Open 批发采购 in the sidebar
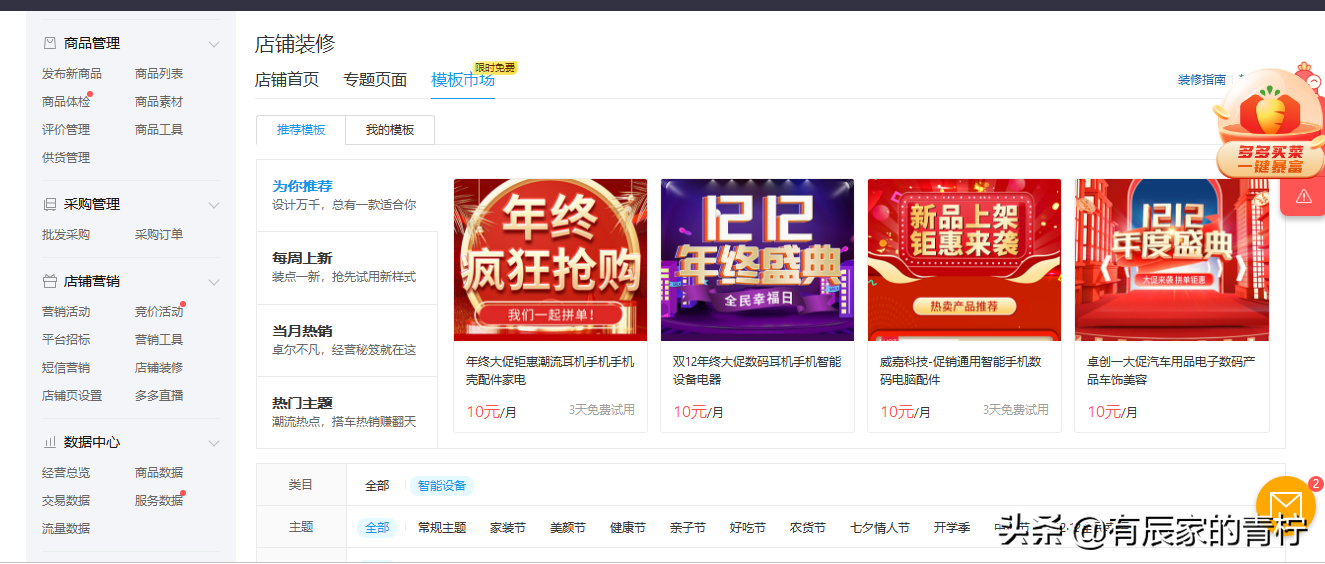1325x564 pixels. [66, 235]
